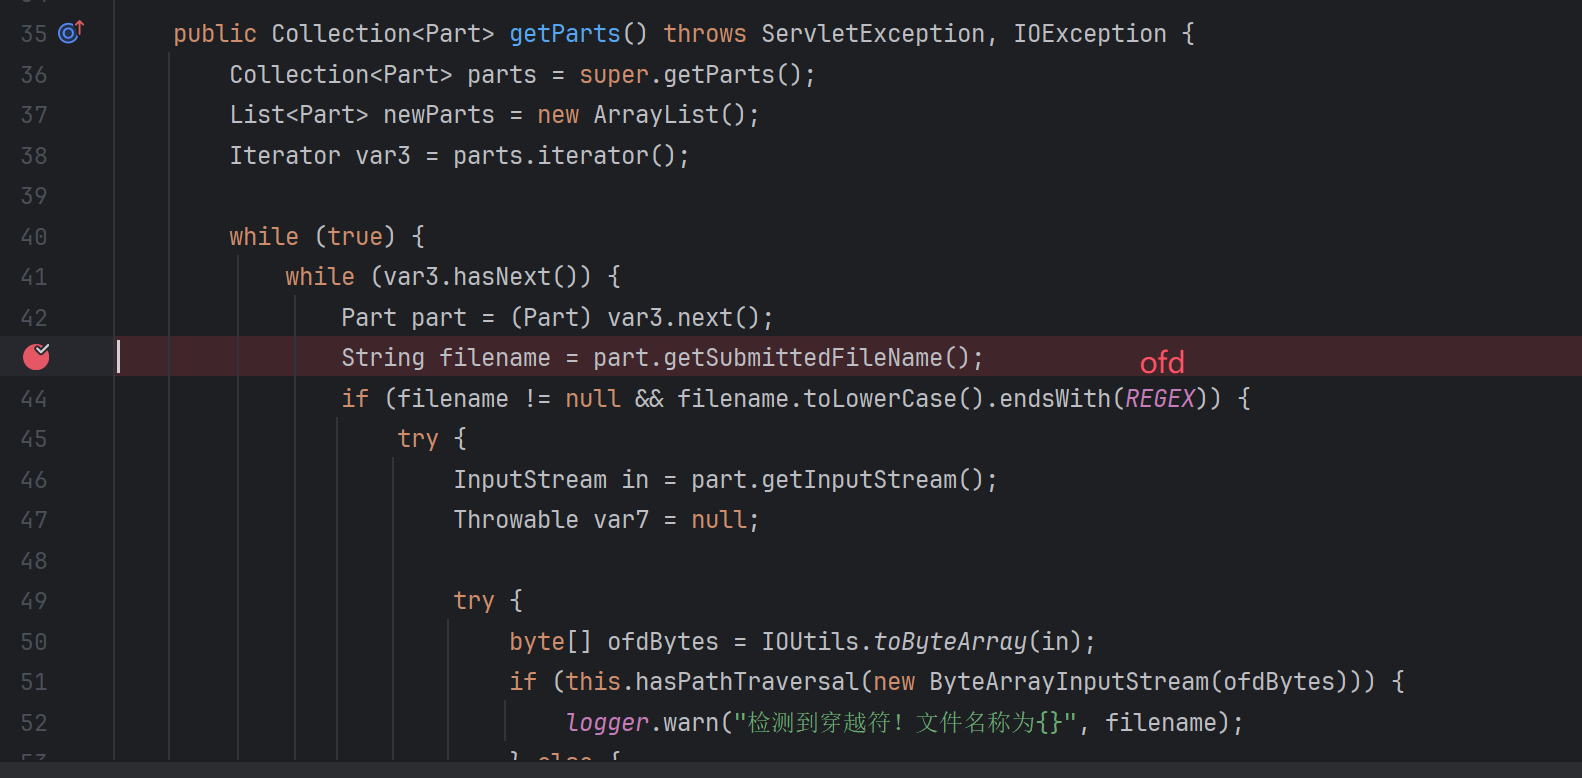Screen dimensions: 1582x778
Task: Click the getInputStream method call
Action: (x=859, y=480)
